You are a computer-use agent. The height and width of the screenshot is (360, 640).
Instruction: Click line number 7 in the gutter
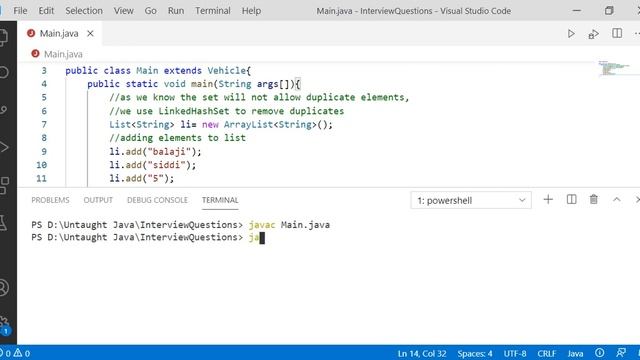(44, 124)
